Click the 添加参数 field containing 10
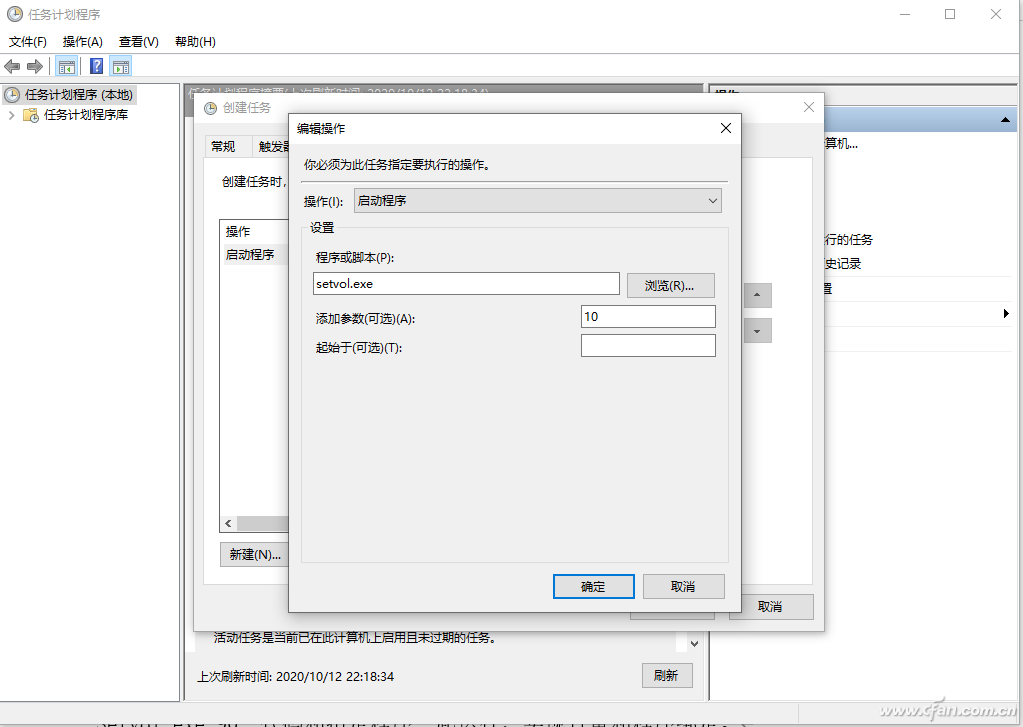This screenshot has width=1023, height=727. tap(648, 317)
